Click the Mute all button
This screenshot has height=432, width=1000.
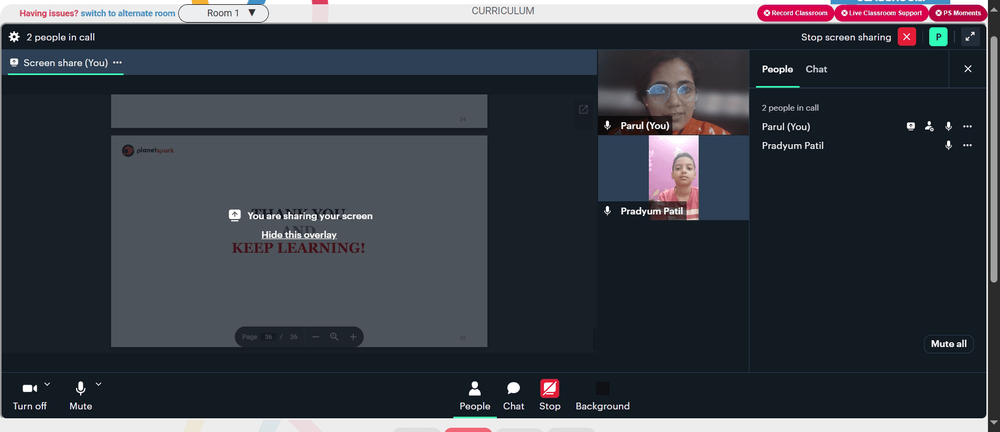click(948, 344)
